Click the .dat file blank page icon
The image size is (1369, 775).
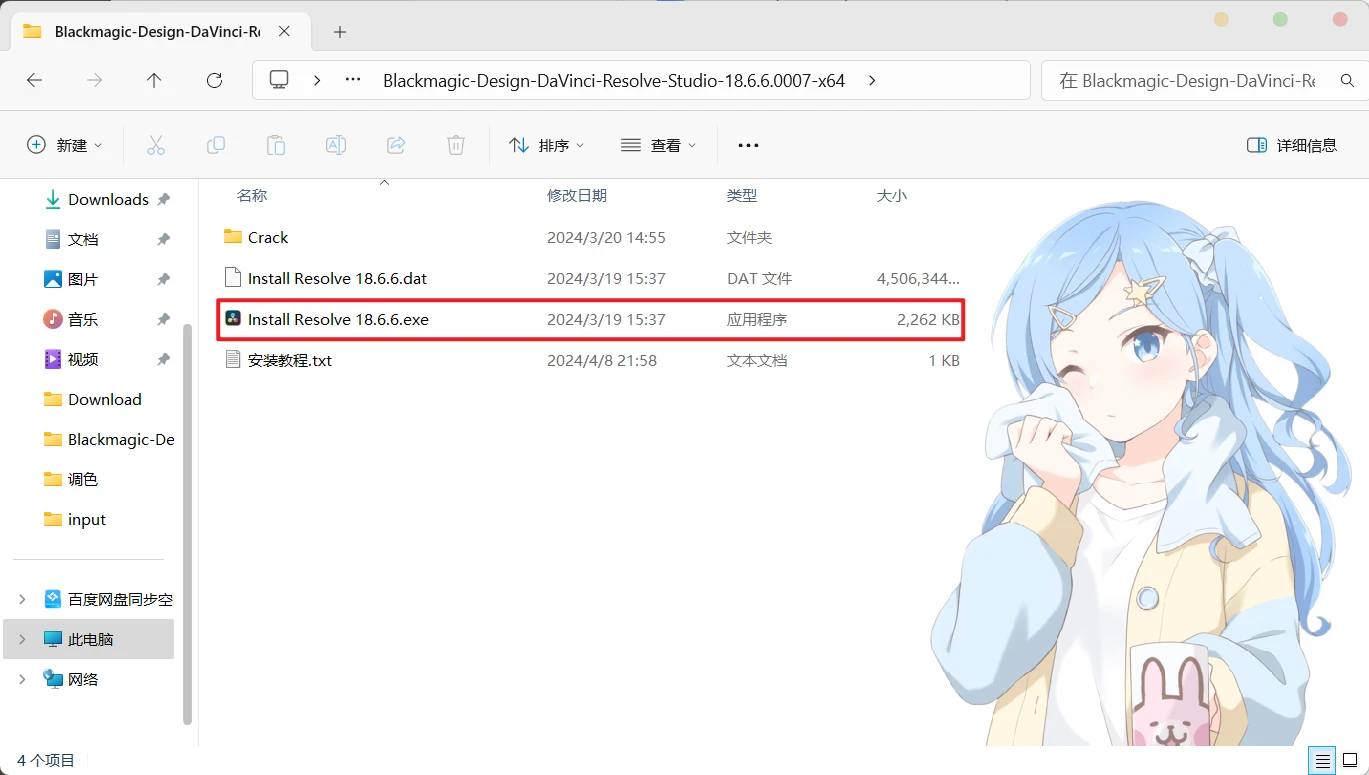point(233,277)
